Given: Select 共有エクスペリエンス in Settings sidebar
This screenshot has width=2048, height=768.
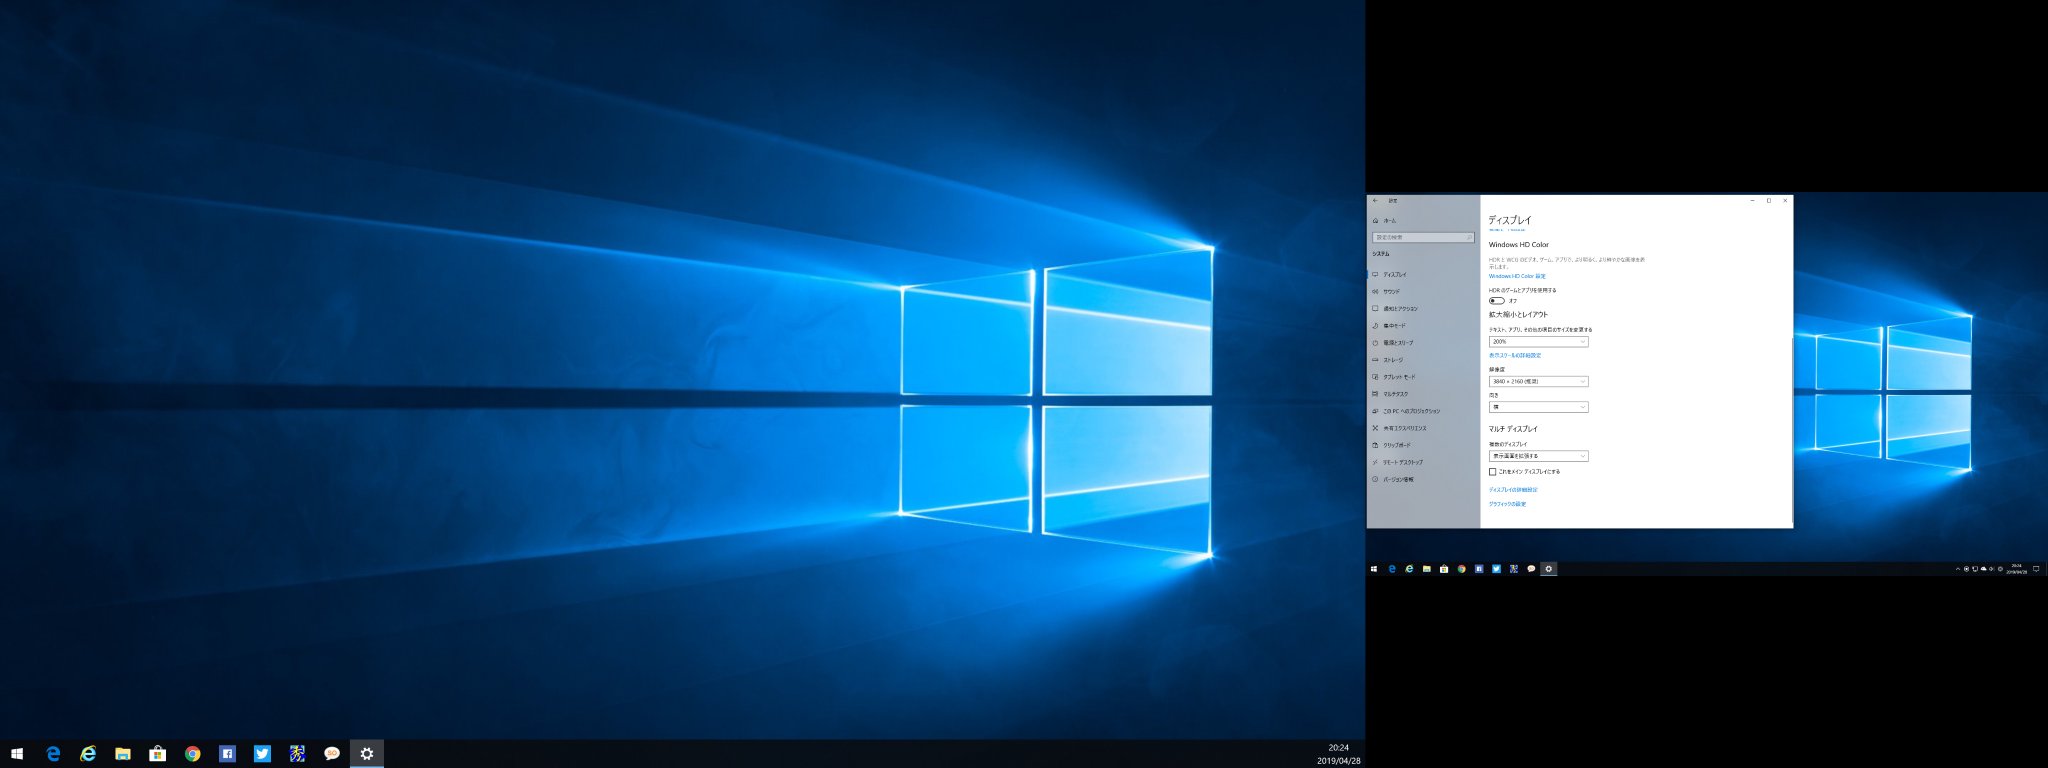Looking at the screenshot, I should coord(1423,428).
